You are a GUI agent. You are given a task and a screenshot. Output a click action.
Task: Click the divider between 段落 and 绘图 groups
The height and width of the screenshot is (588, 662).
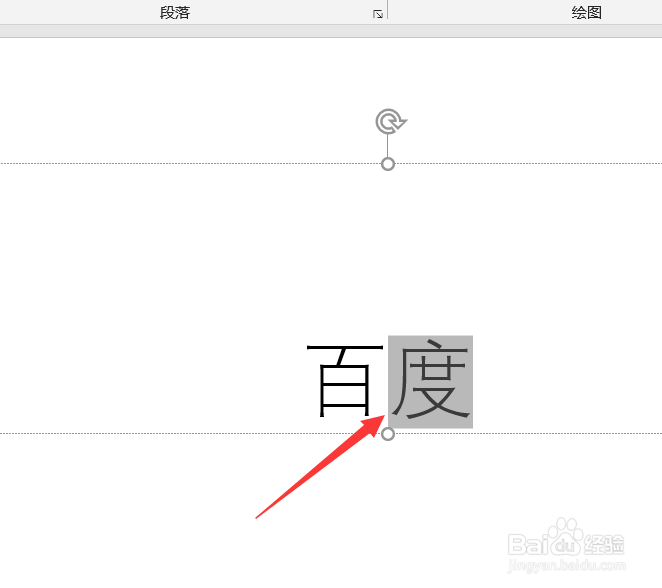point(388,10)
